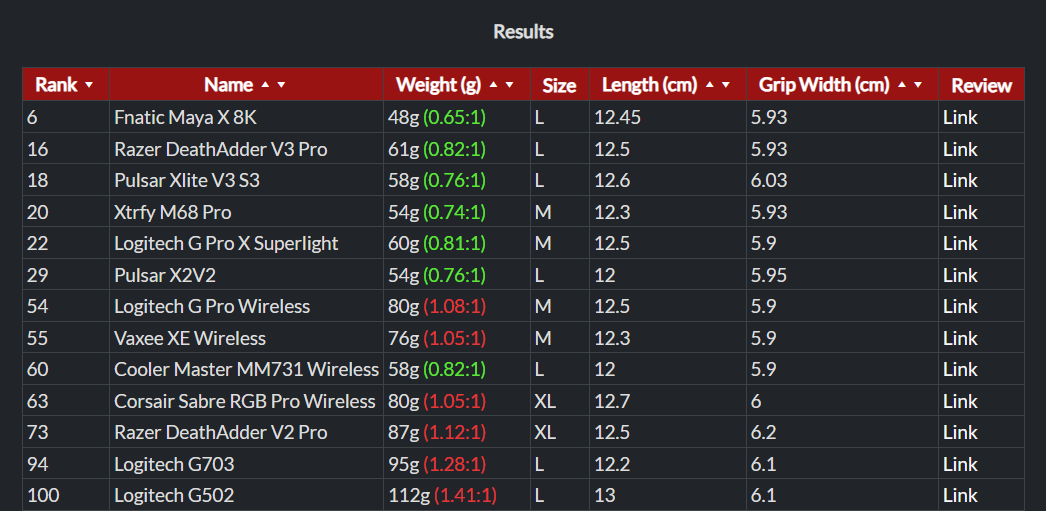Viewport: 1046px width, 511px height.
Task: Sort Length column descending arrow
Action: [725, 85]
